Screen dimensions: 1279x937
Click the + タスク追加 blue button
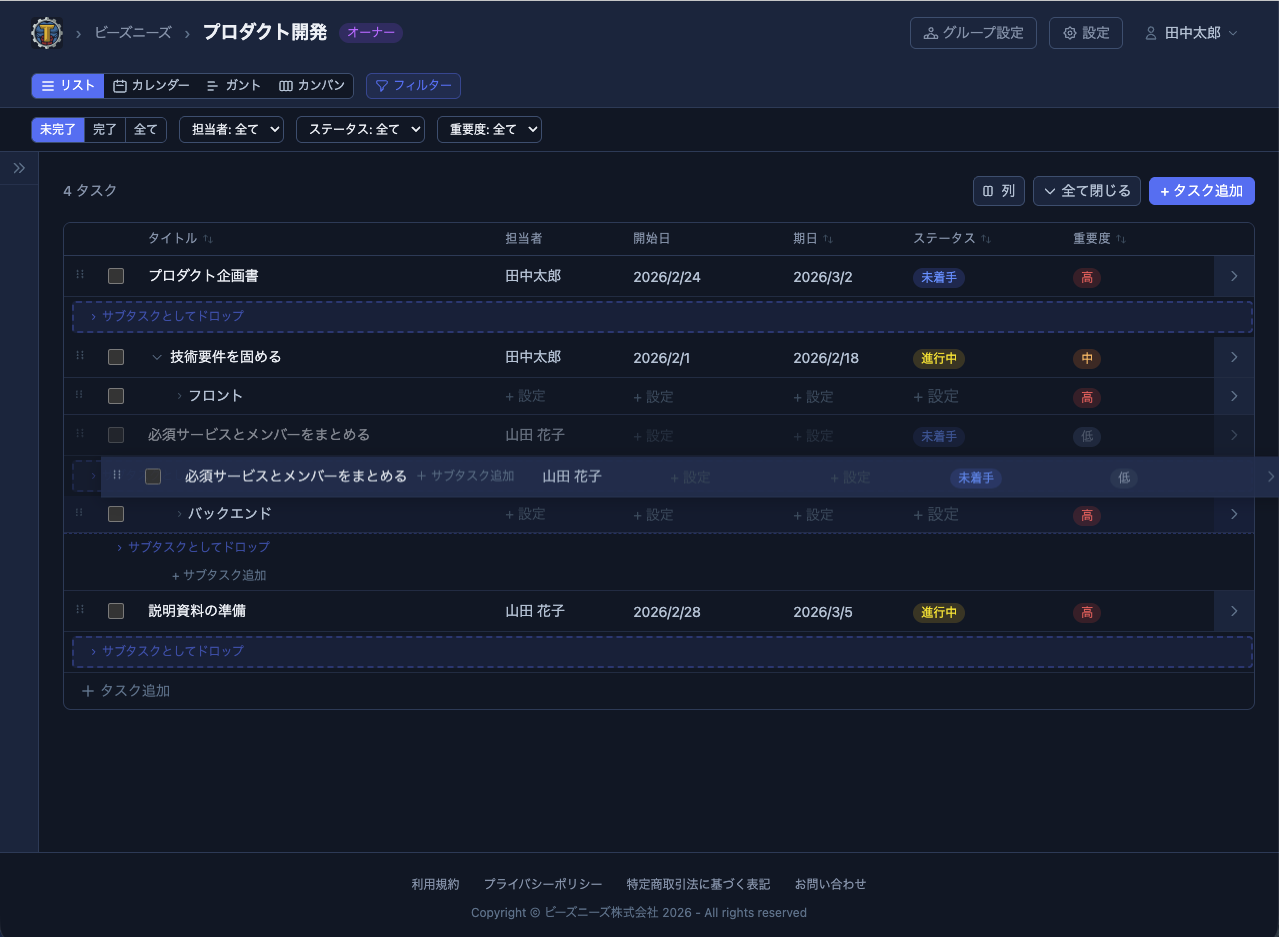(1201, 191)
